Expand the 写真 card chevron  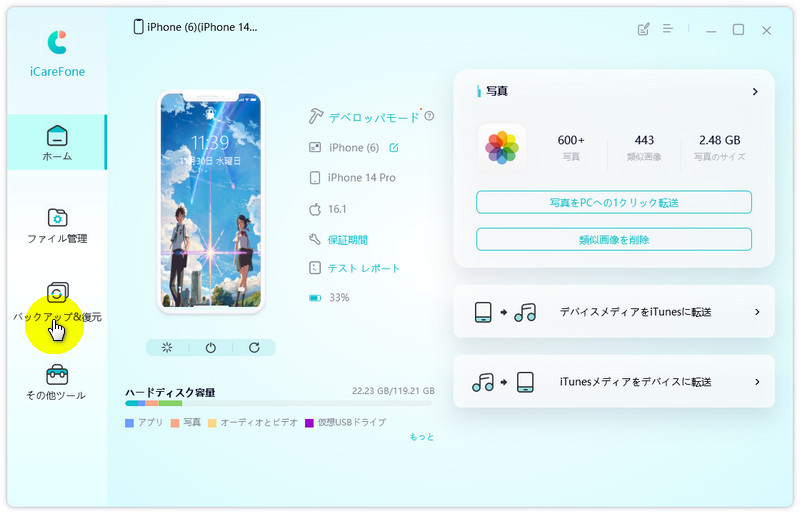[x=755, y=92]
